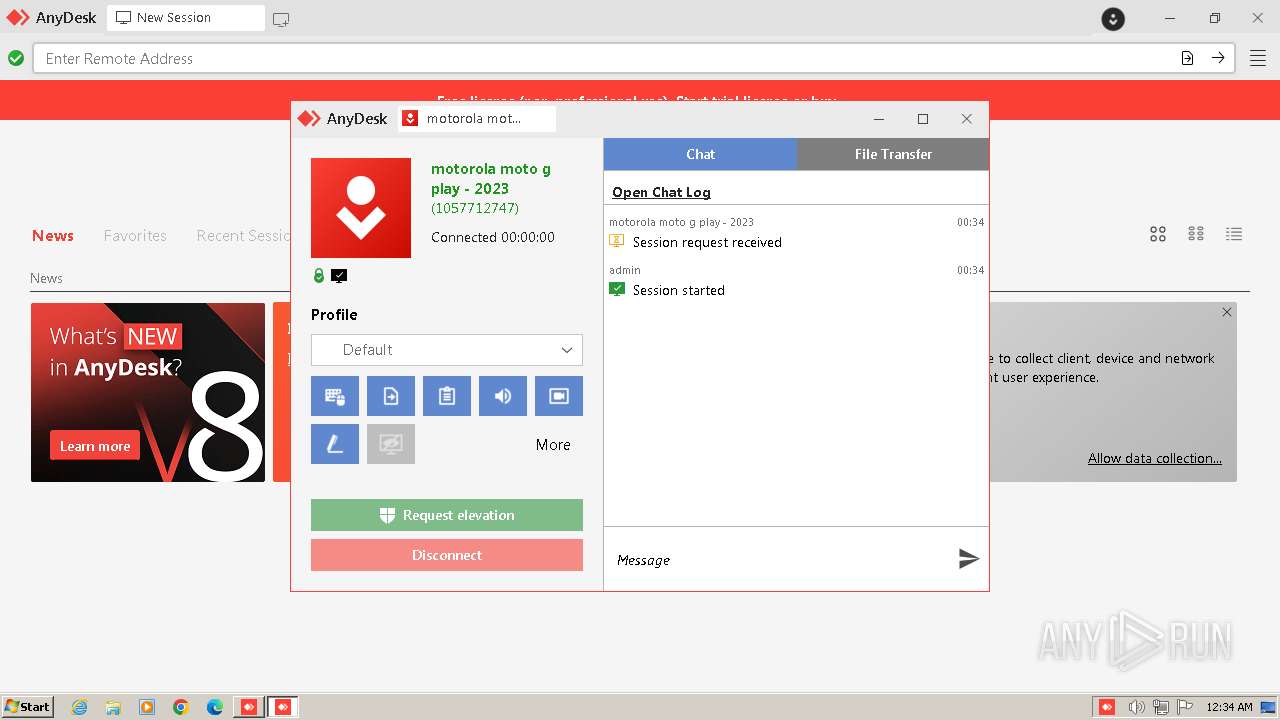Image resolution: width=1280 pixels, height=720 pixels.
Task: Open Chat Log link
Action: pyautogui.click(x=661, y=192)
